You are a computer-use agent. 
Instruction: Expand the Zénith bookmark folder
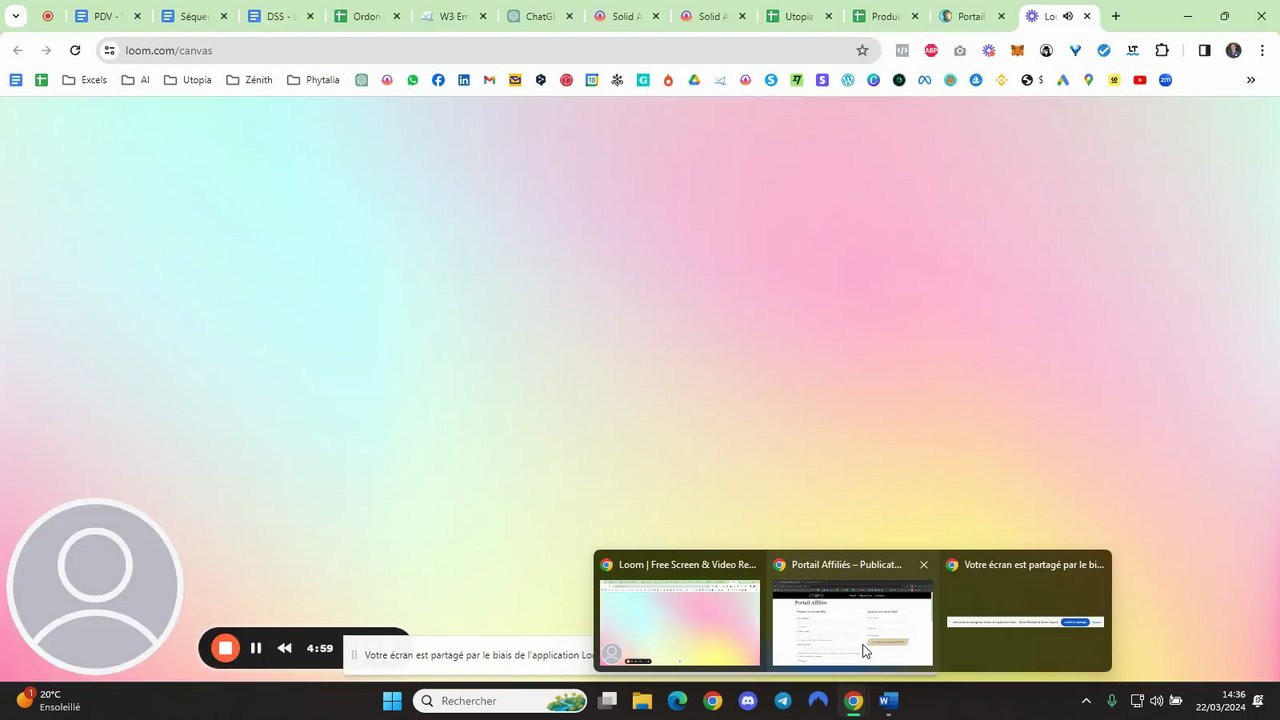tap(249, 80)
